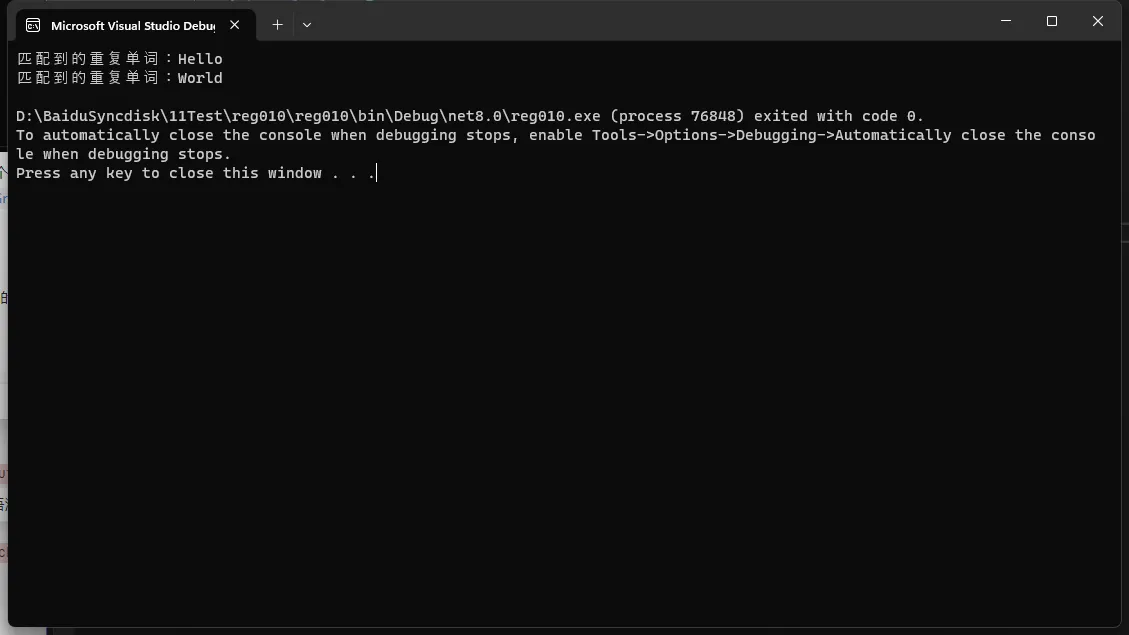This screenshot has height=635, width=1129.
Task: Click the word World in the output
Action: (x=200, y=78)
